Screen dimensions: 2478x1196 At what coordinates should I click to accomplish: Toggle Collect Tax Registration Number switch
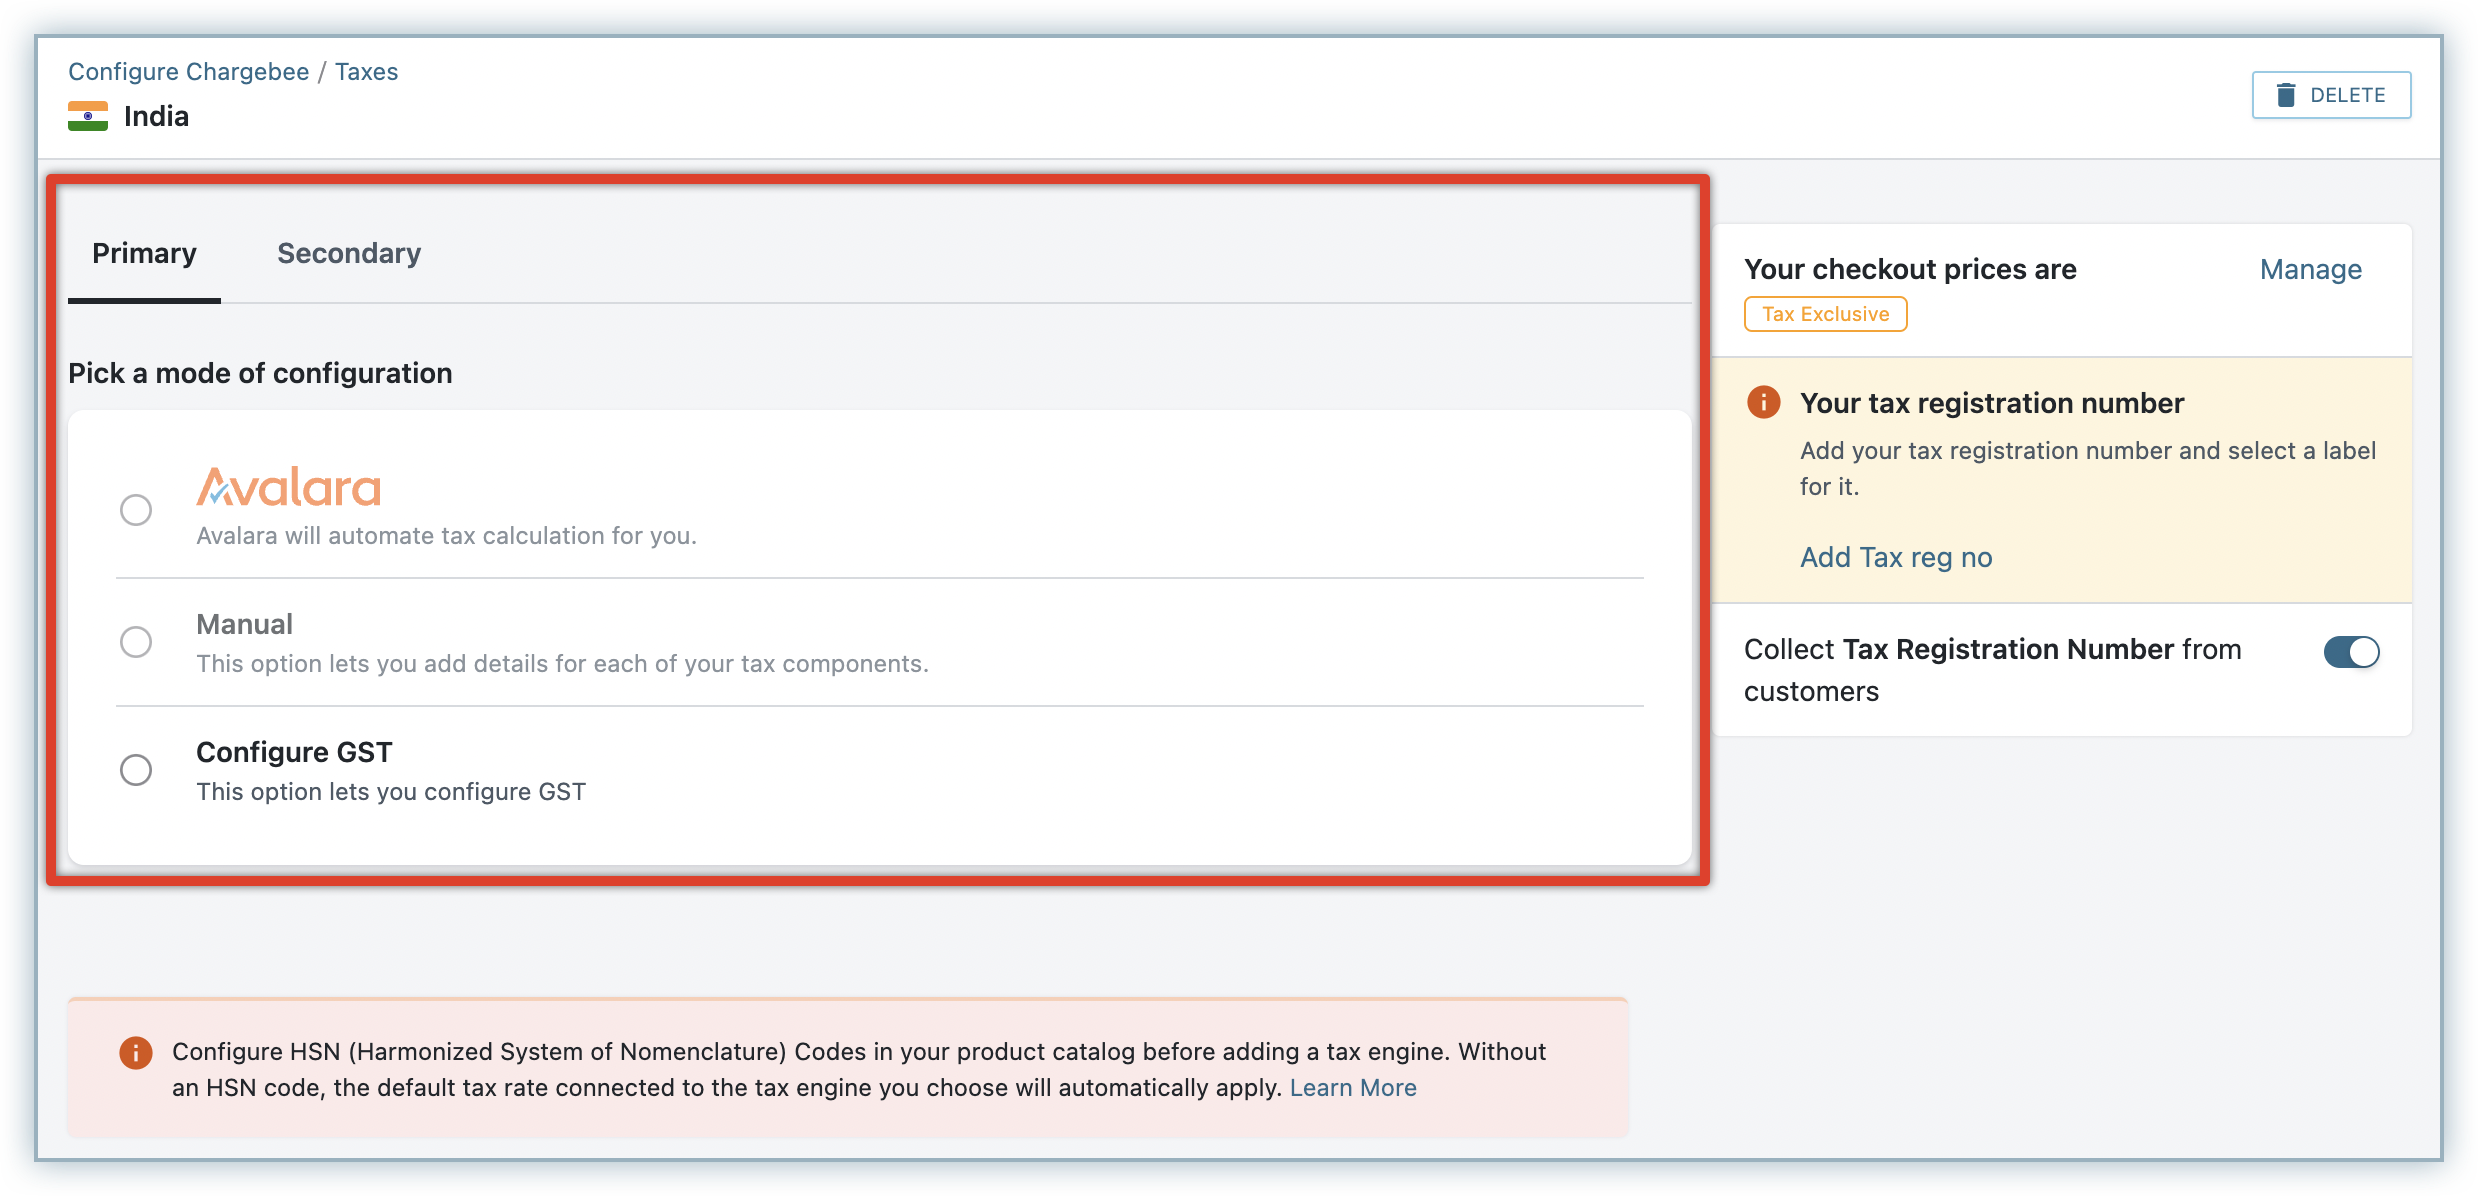[2350, 652]
